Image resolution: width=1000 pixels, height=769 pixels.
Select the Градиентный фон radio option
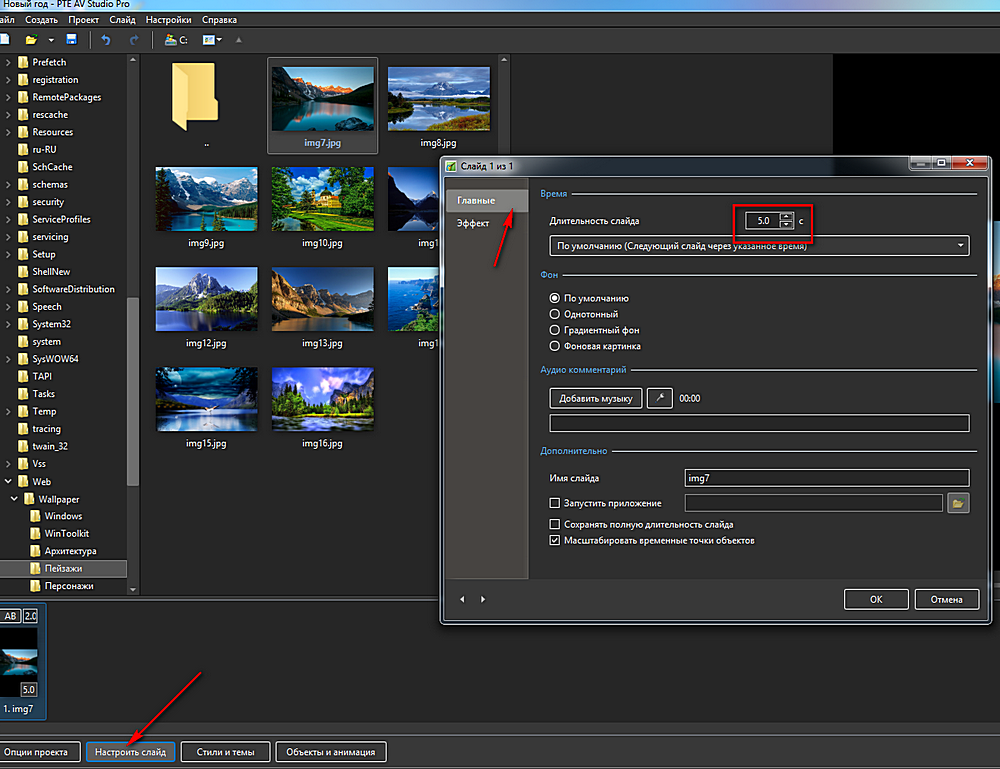tap(555, 330)
